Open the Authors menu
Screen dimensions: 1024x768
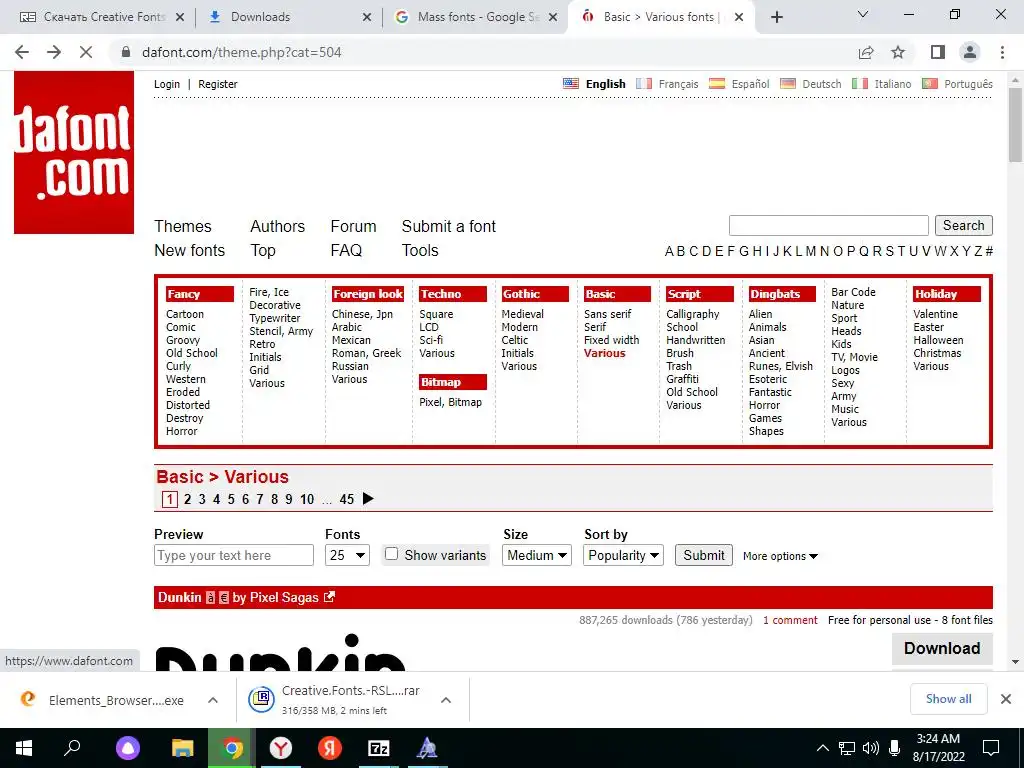278,227
